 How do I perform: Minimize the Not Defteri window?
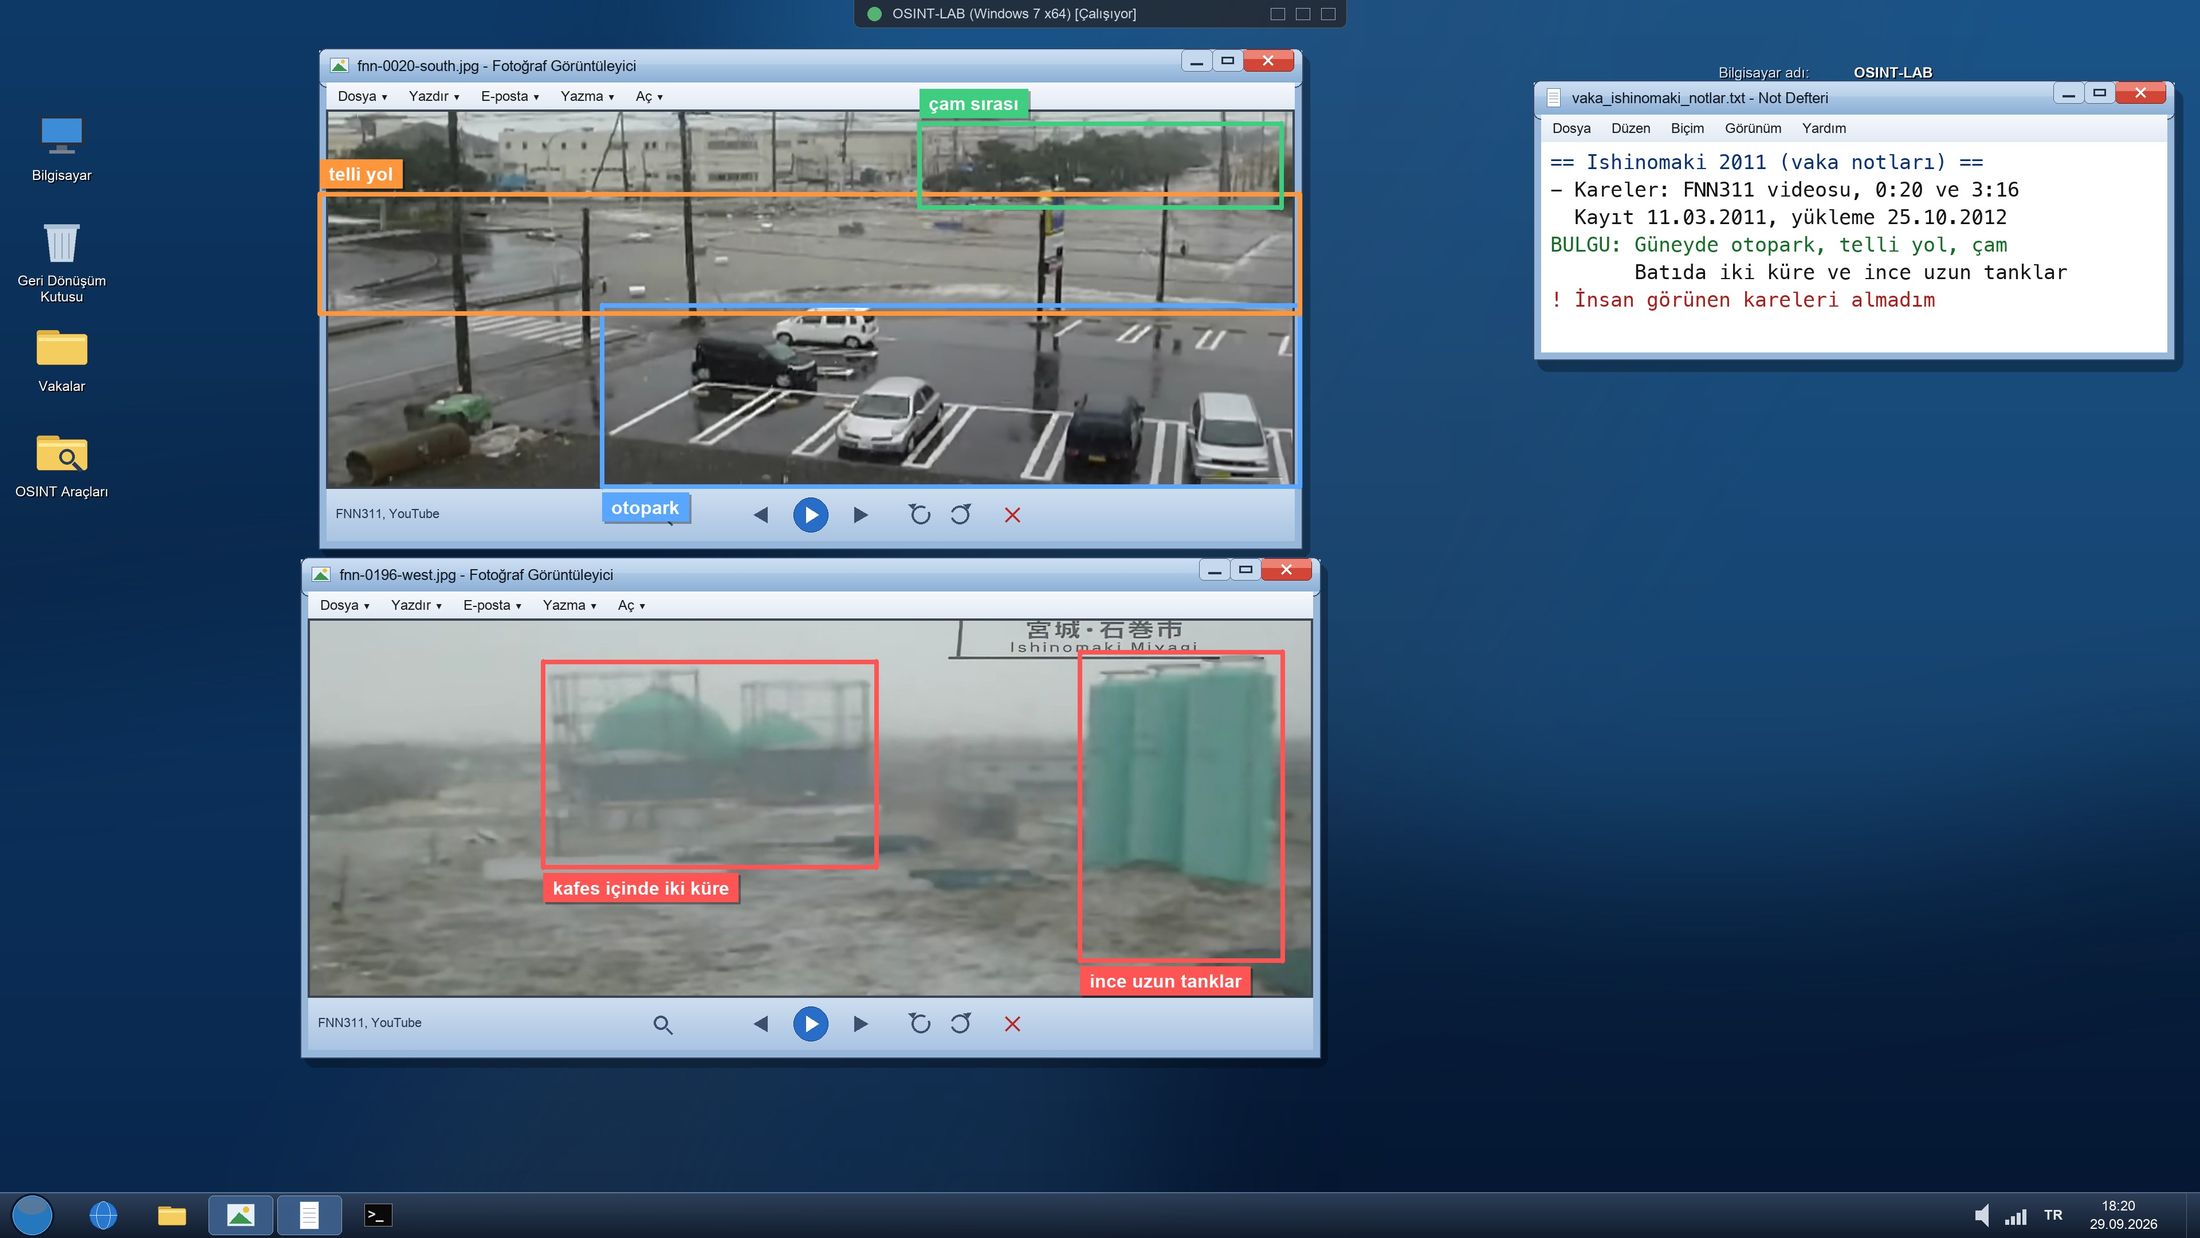pos(2067,94)
